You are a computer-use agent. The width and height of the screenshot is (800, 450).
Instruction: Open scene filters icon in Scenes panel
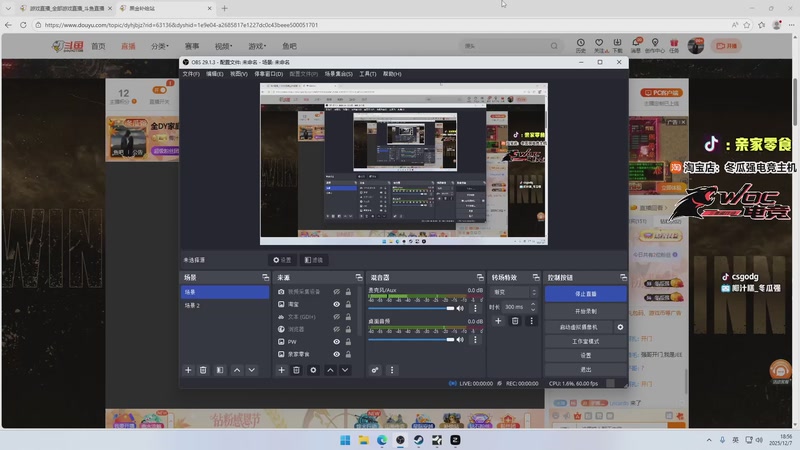pos(220,370)
